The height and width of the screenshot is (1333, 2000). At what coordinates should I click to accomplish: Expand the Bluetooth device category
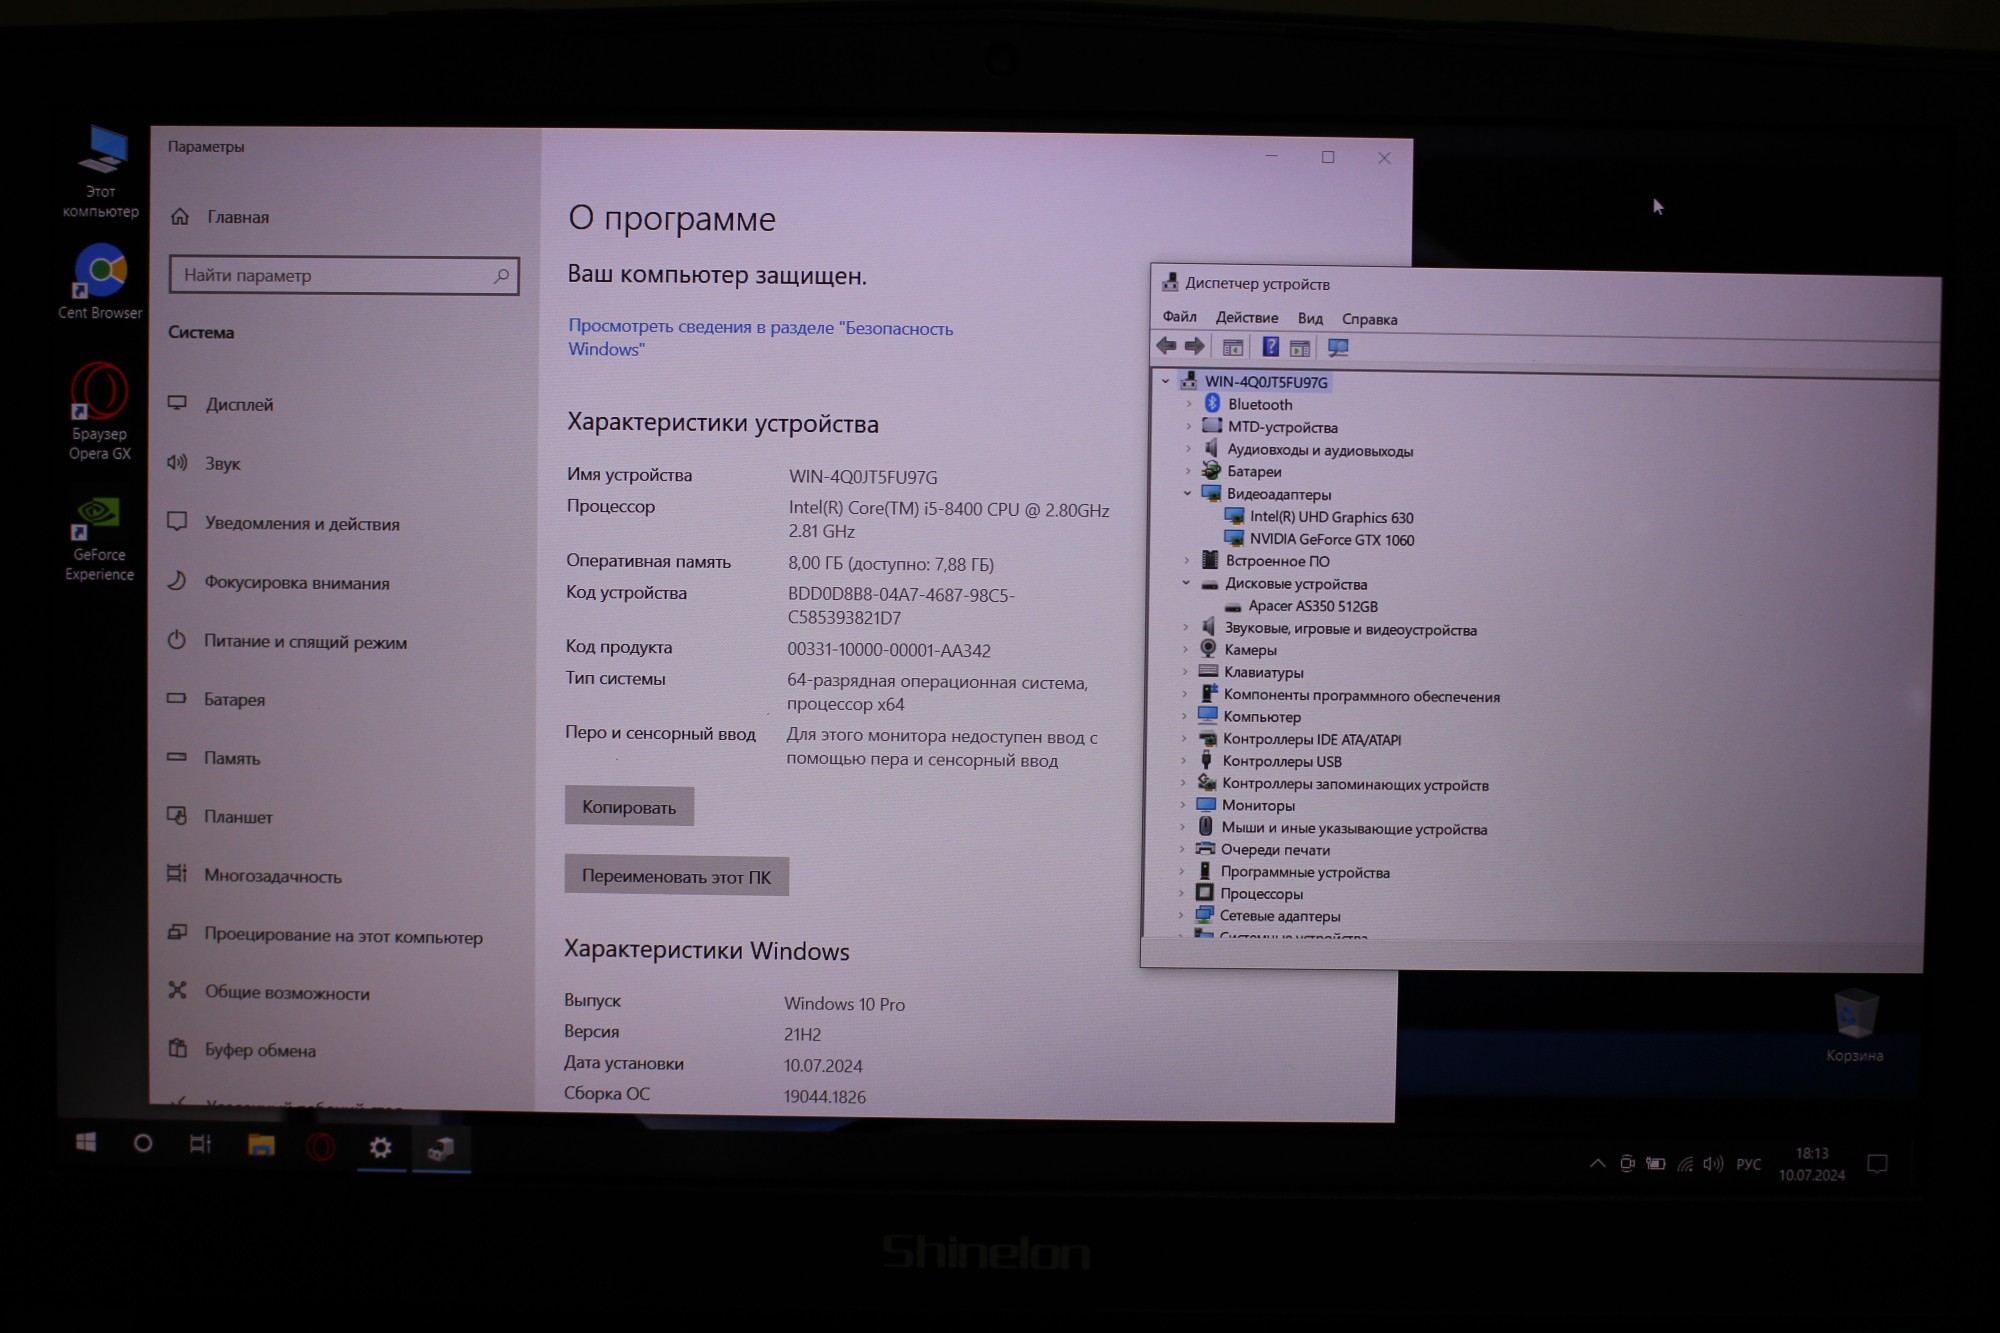click(1189, 404)
